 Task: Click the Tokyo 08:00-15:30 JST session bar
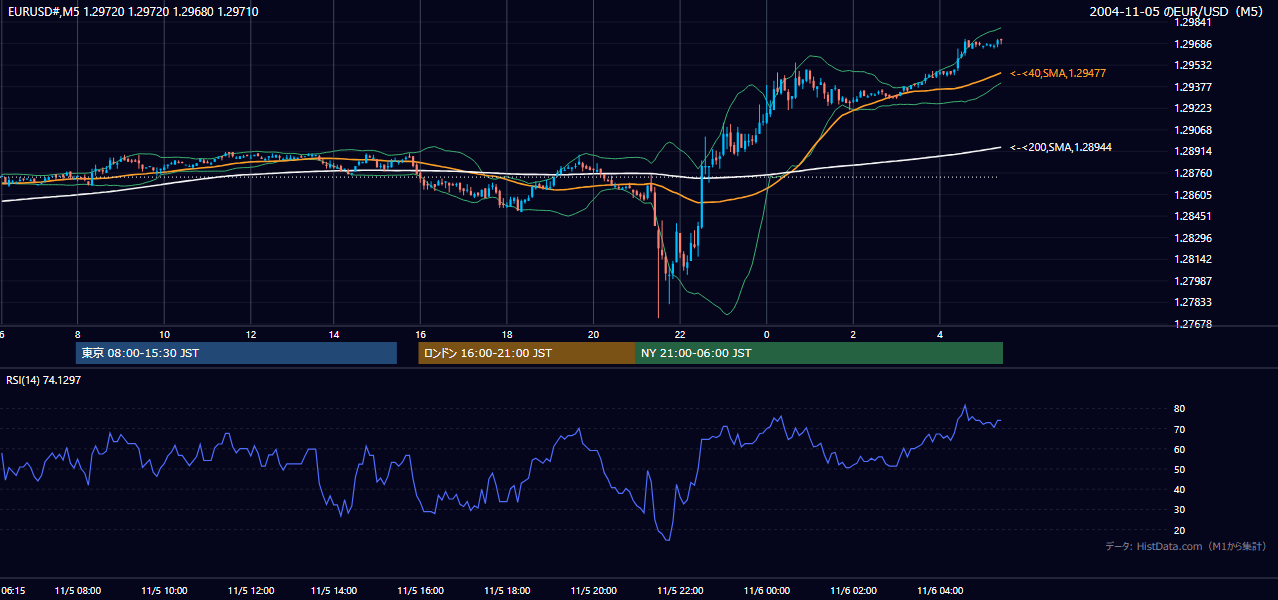tap(236, 353)
